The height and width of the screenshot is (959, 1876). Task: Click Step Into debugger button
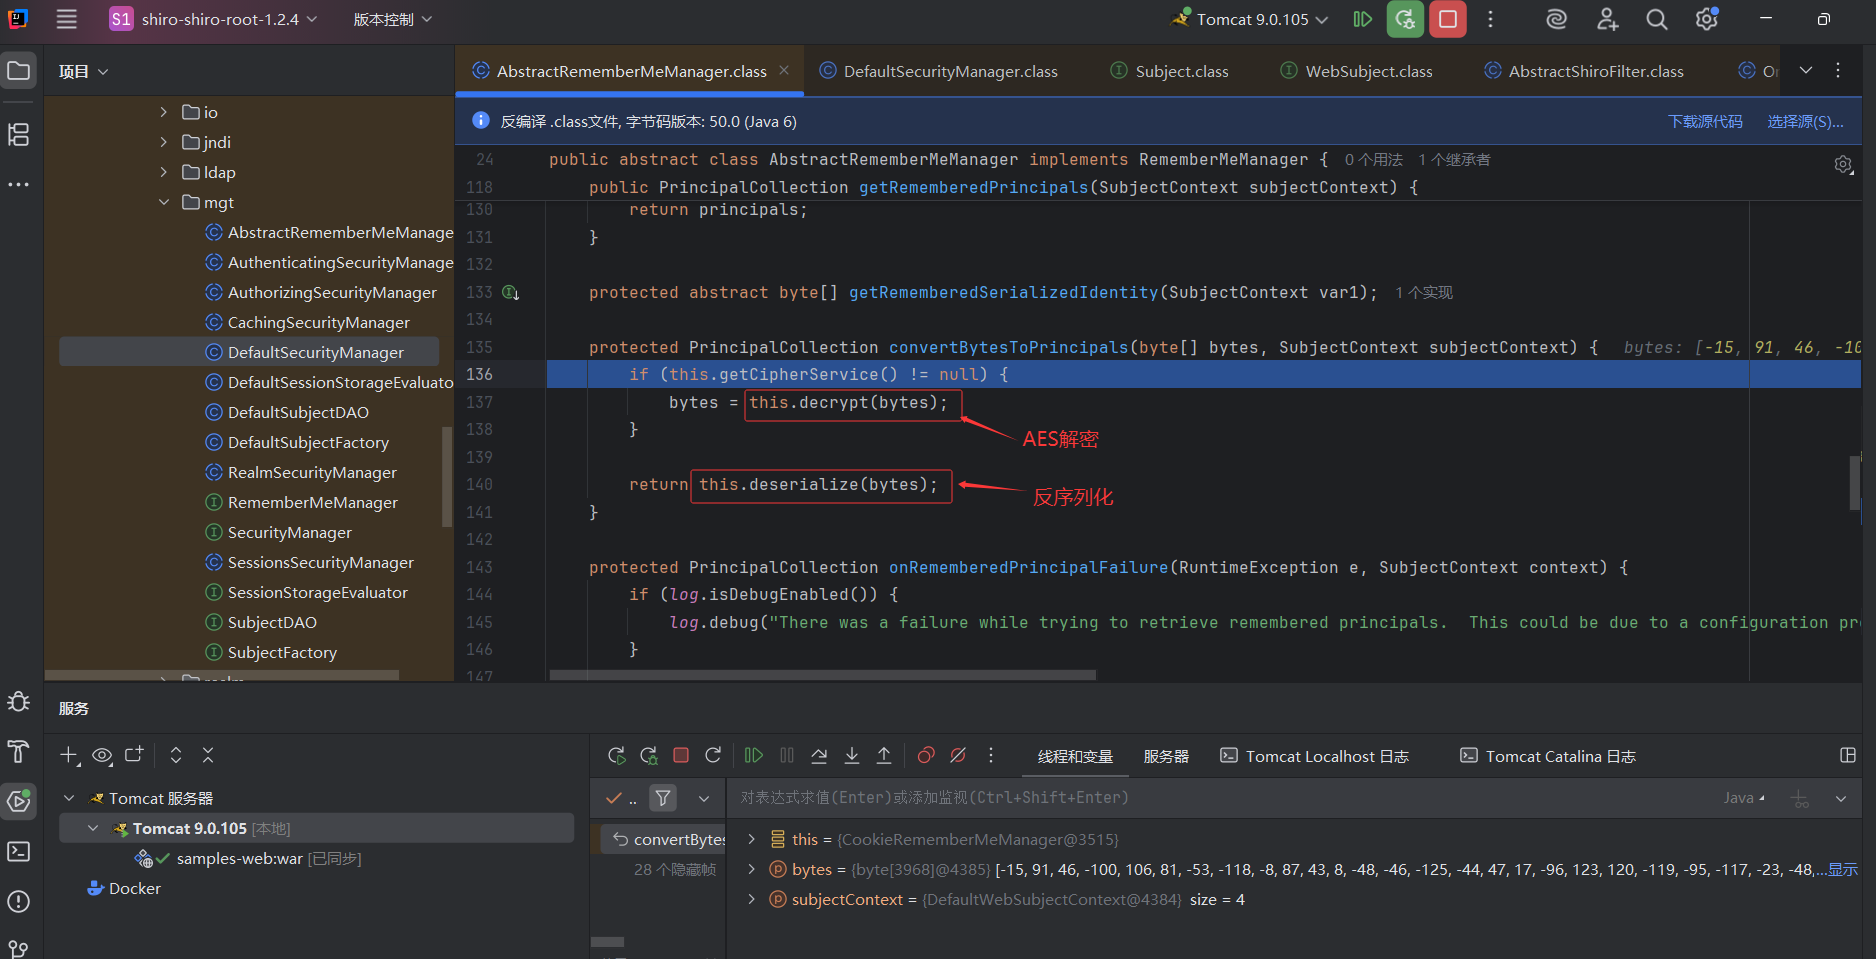click(x=852, y=756)
